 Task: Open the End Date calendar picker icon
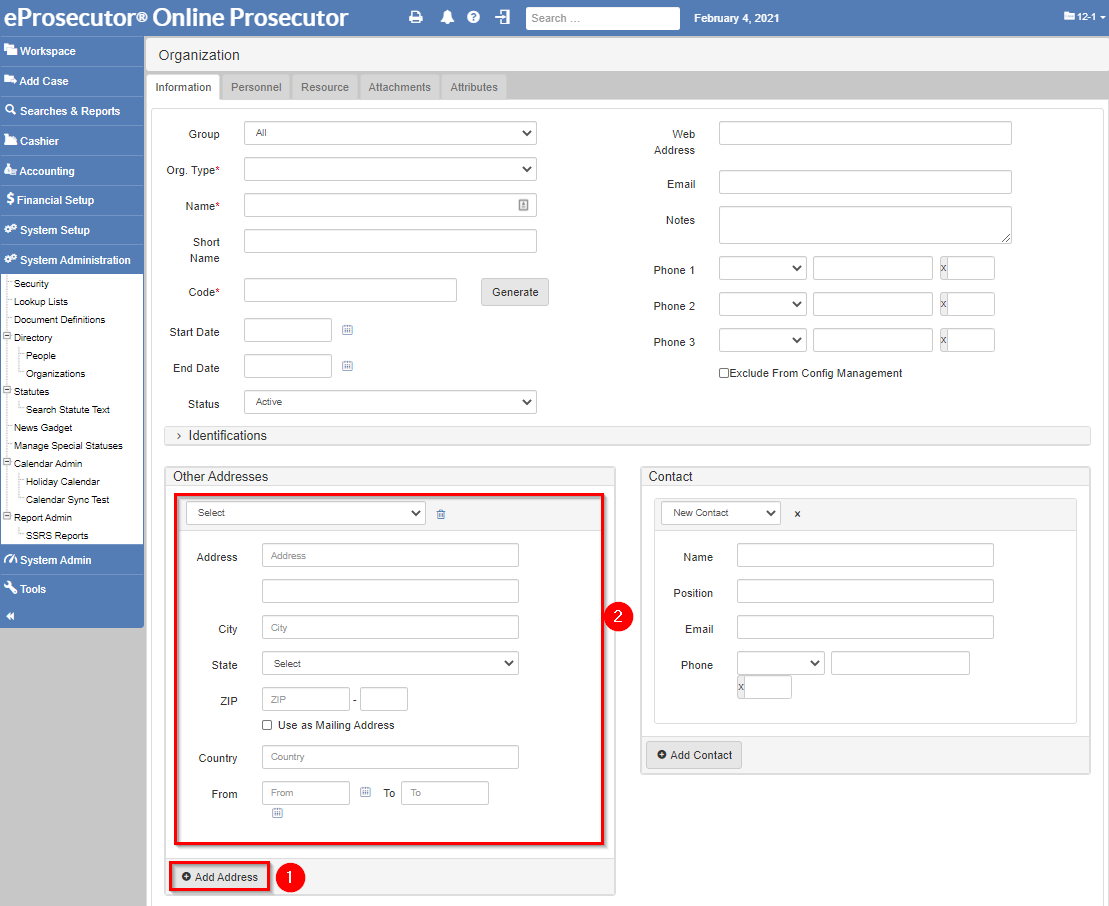click(x=347, y=365)
